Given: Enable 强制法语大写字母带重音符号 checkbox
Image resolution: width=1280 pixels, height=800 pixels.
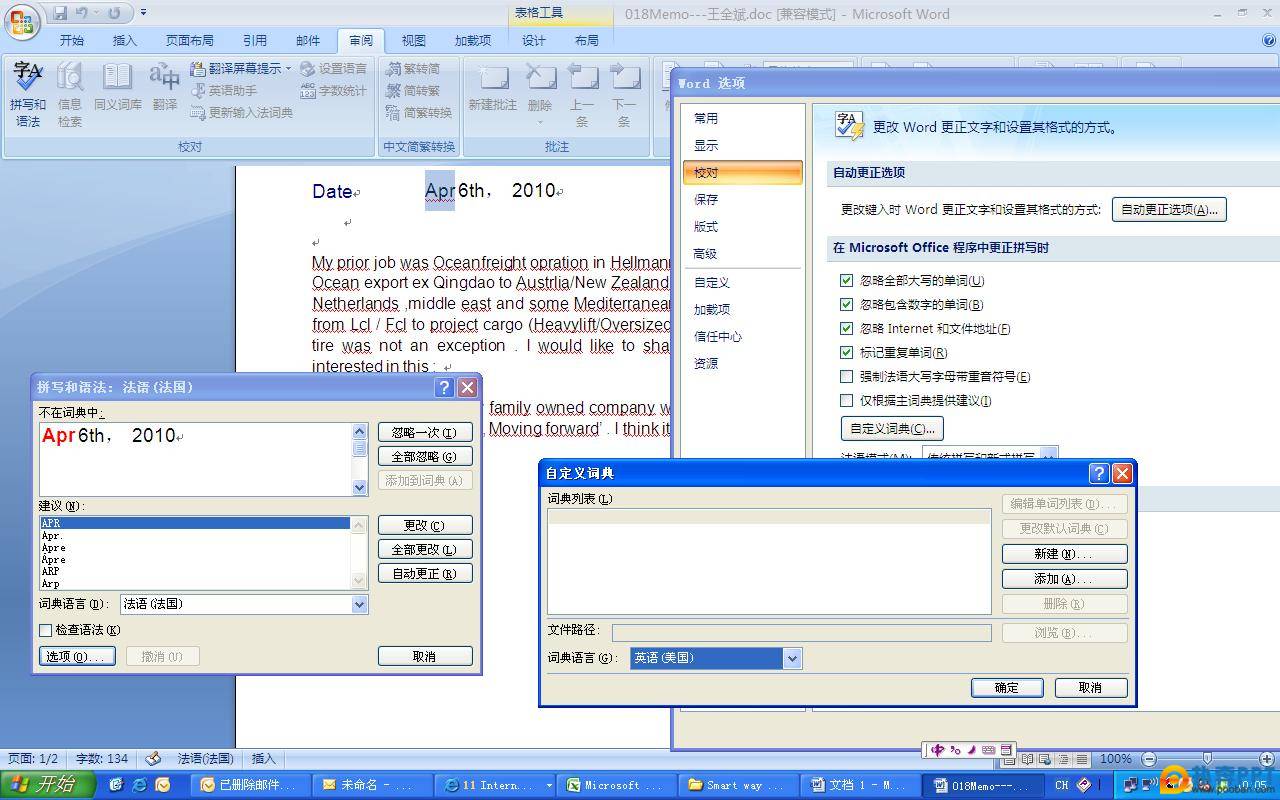Looking at the screenshot, I should (x=847, y=377).
